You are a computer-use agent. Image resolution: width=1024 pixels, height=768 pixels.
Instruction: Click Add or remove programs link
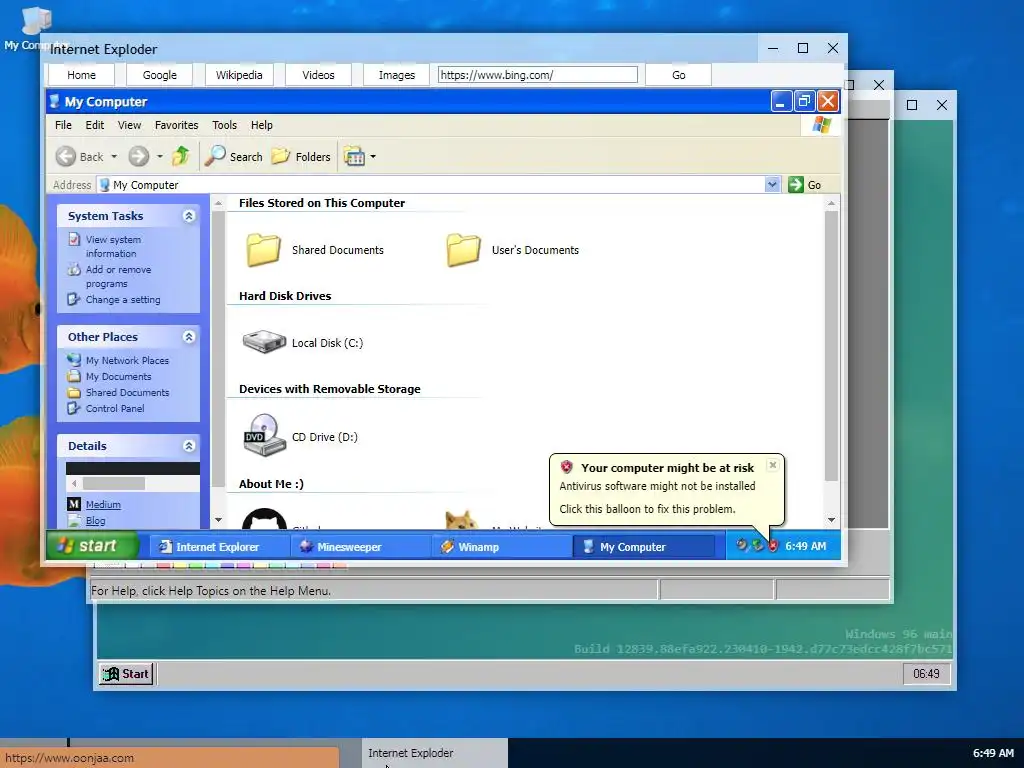118,276
